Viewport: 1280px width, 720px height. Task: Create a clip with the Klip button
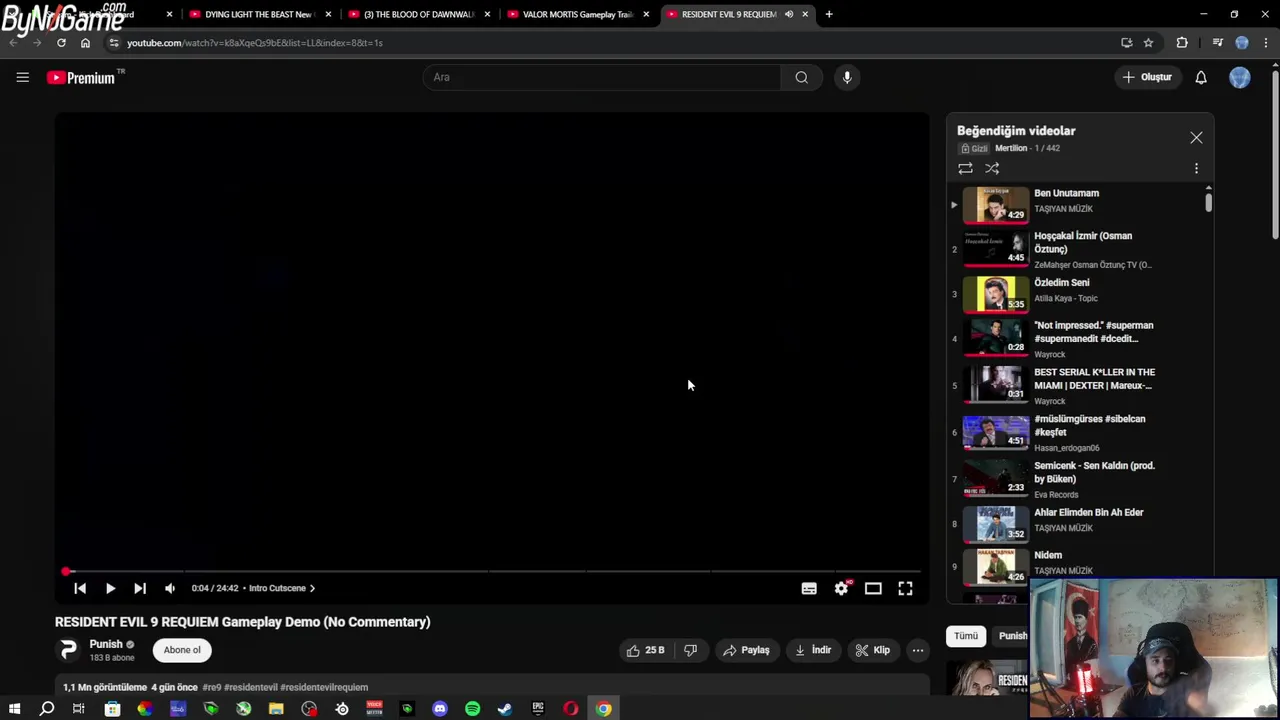872,650
